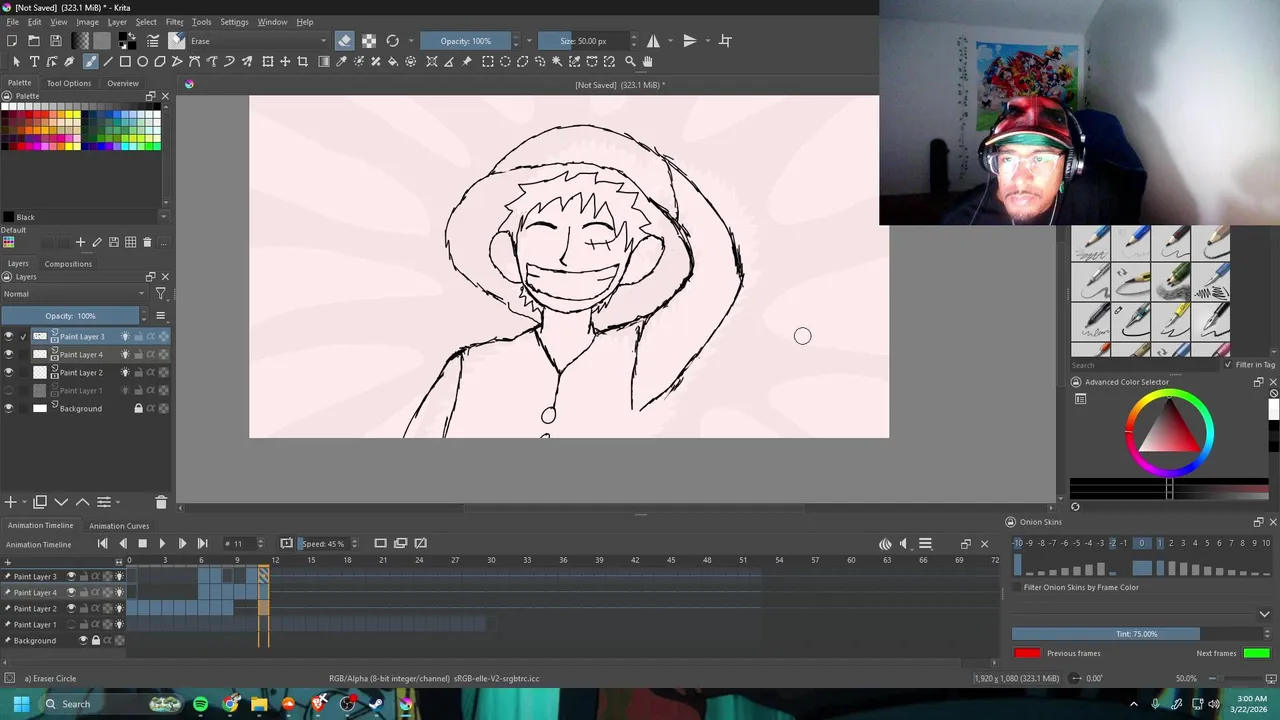Select the Ellipse tool

(x=143, y=62)
